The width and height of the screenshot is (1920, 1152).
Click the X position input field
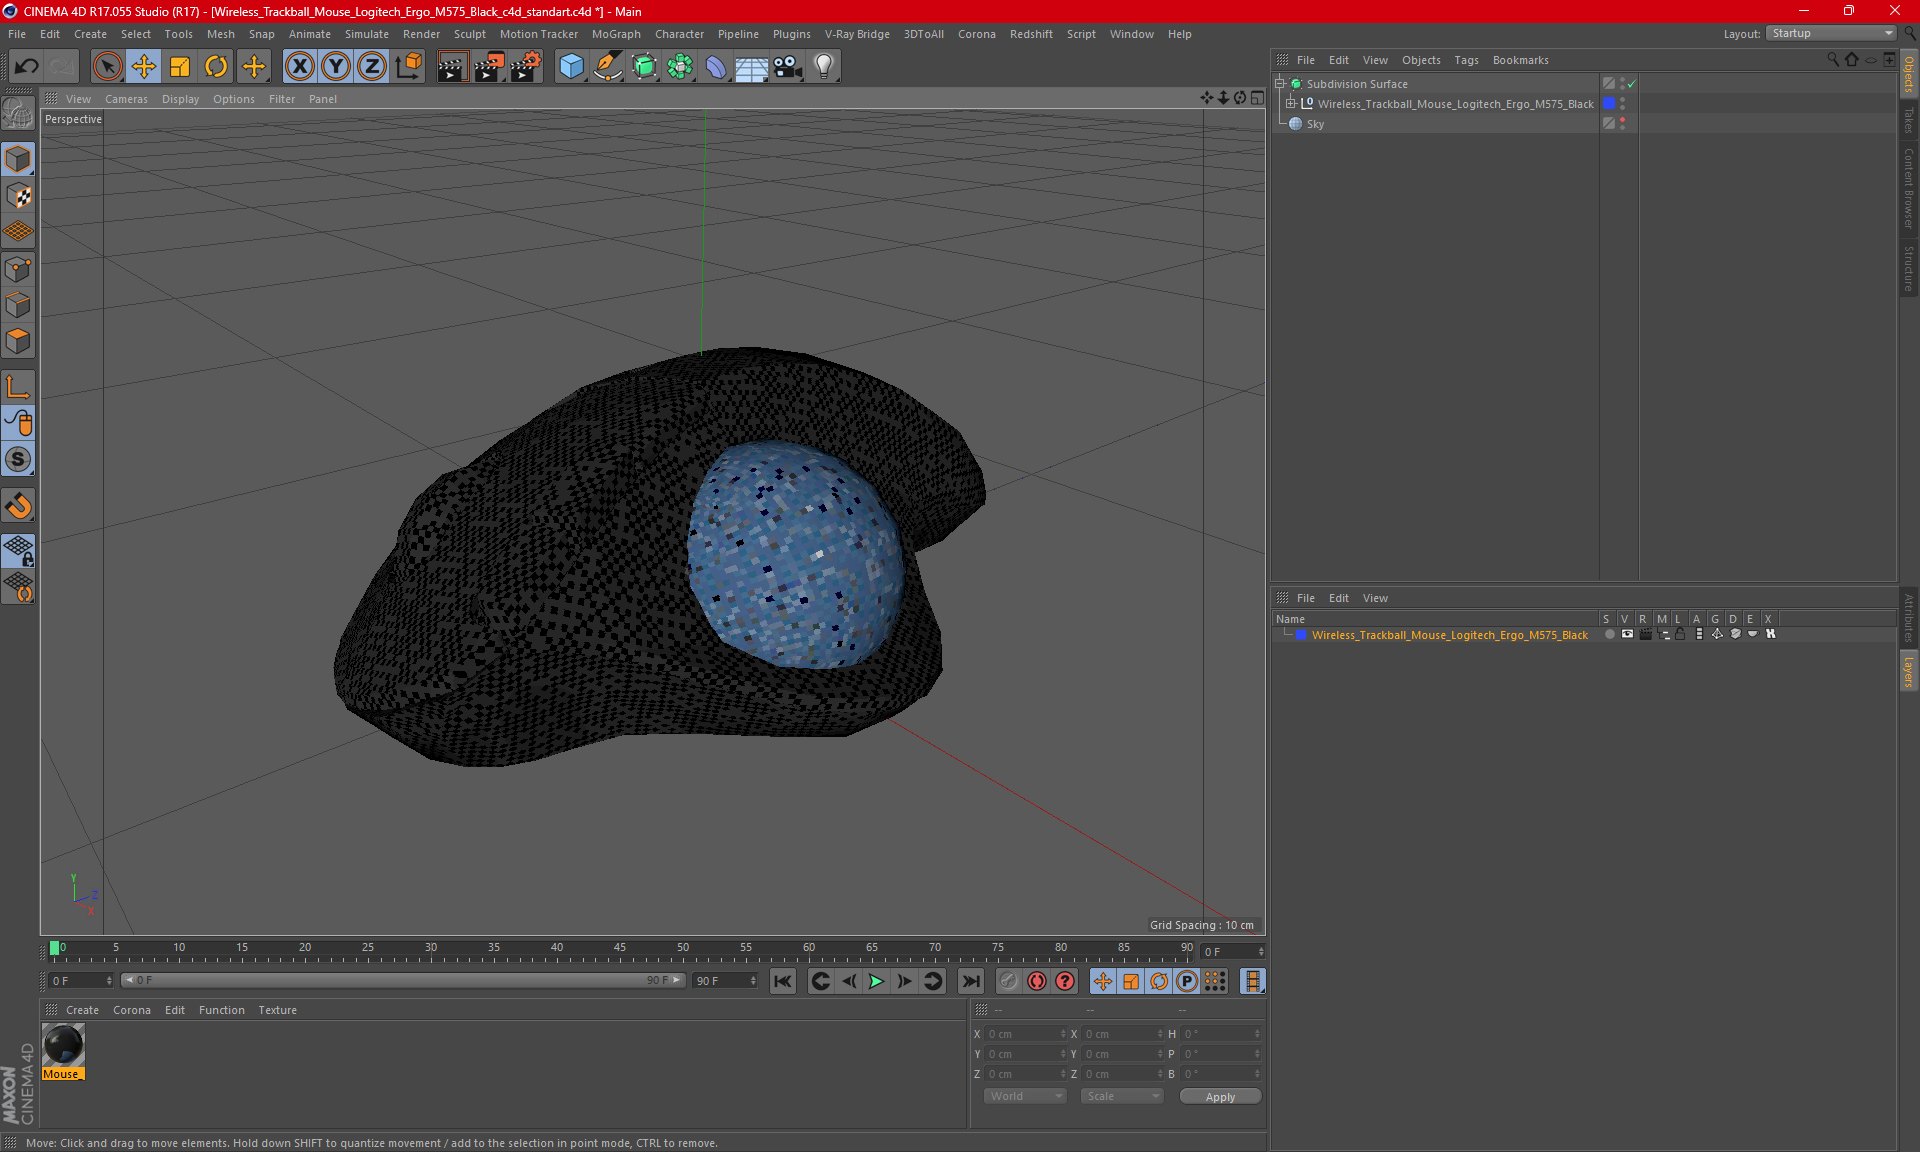(1024, 1034)
